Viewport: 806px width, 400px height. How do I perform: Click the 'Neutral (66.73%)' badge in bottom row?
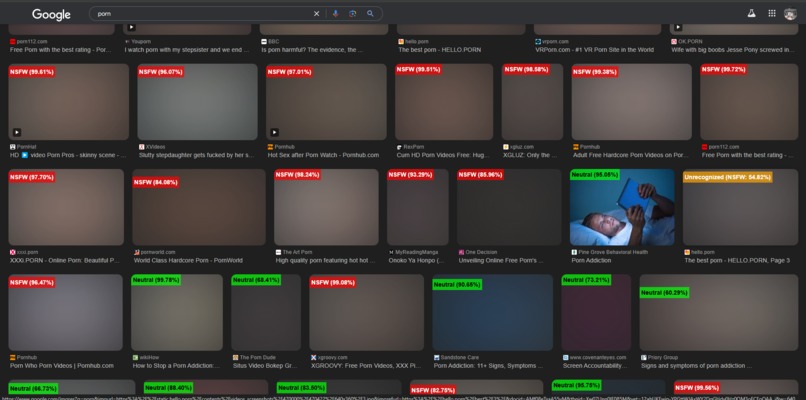pyautogui.click(x=33, y=389)
